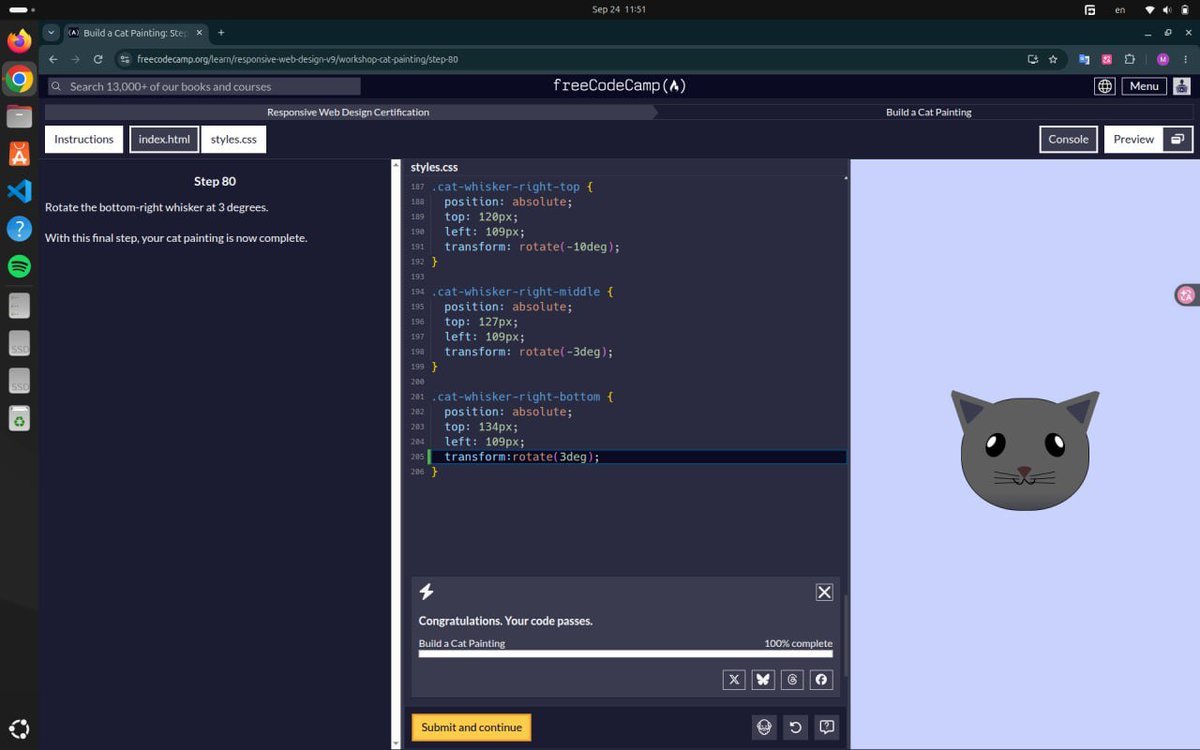This screenshot has height=750, width=1200.
Task: Share completion on Bluesky
Action: click(x=763, y=679)
